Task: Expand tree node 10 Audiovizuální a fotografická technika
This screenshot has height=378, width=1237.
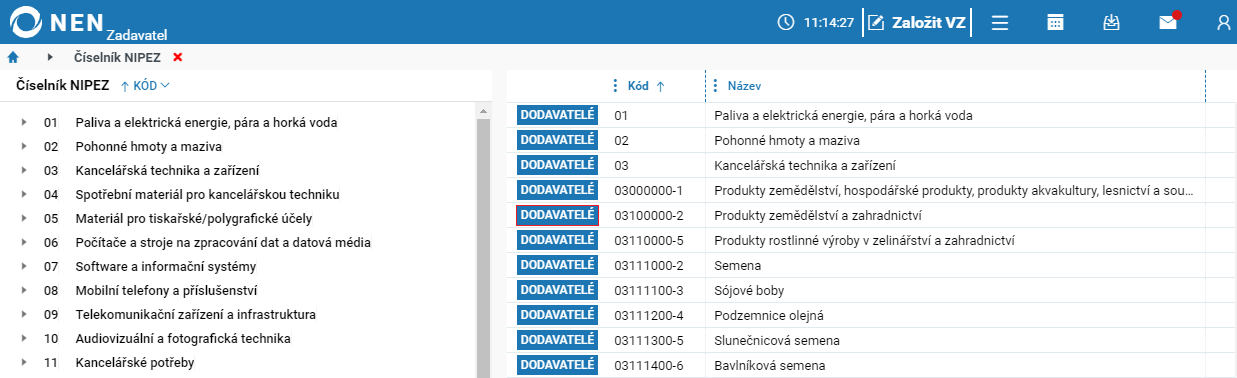Action: coord(24,339)
